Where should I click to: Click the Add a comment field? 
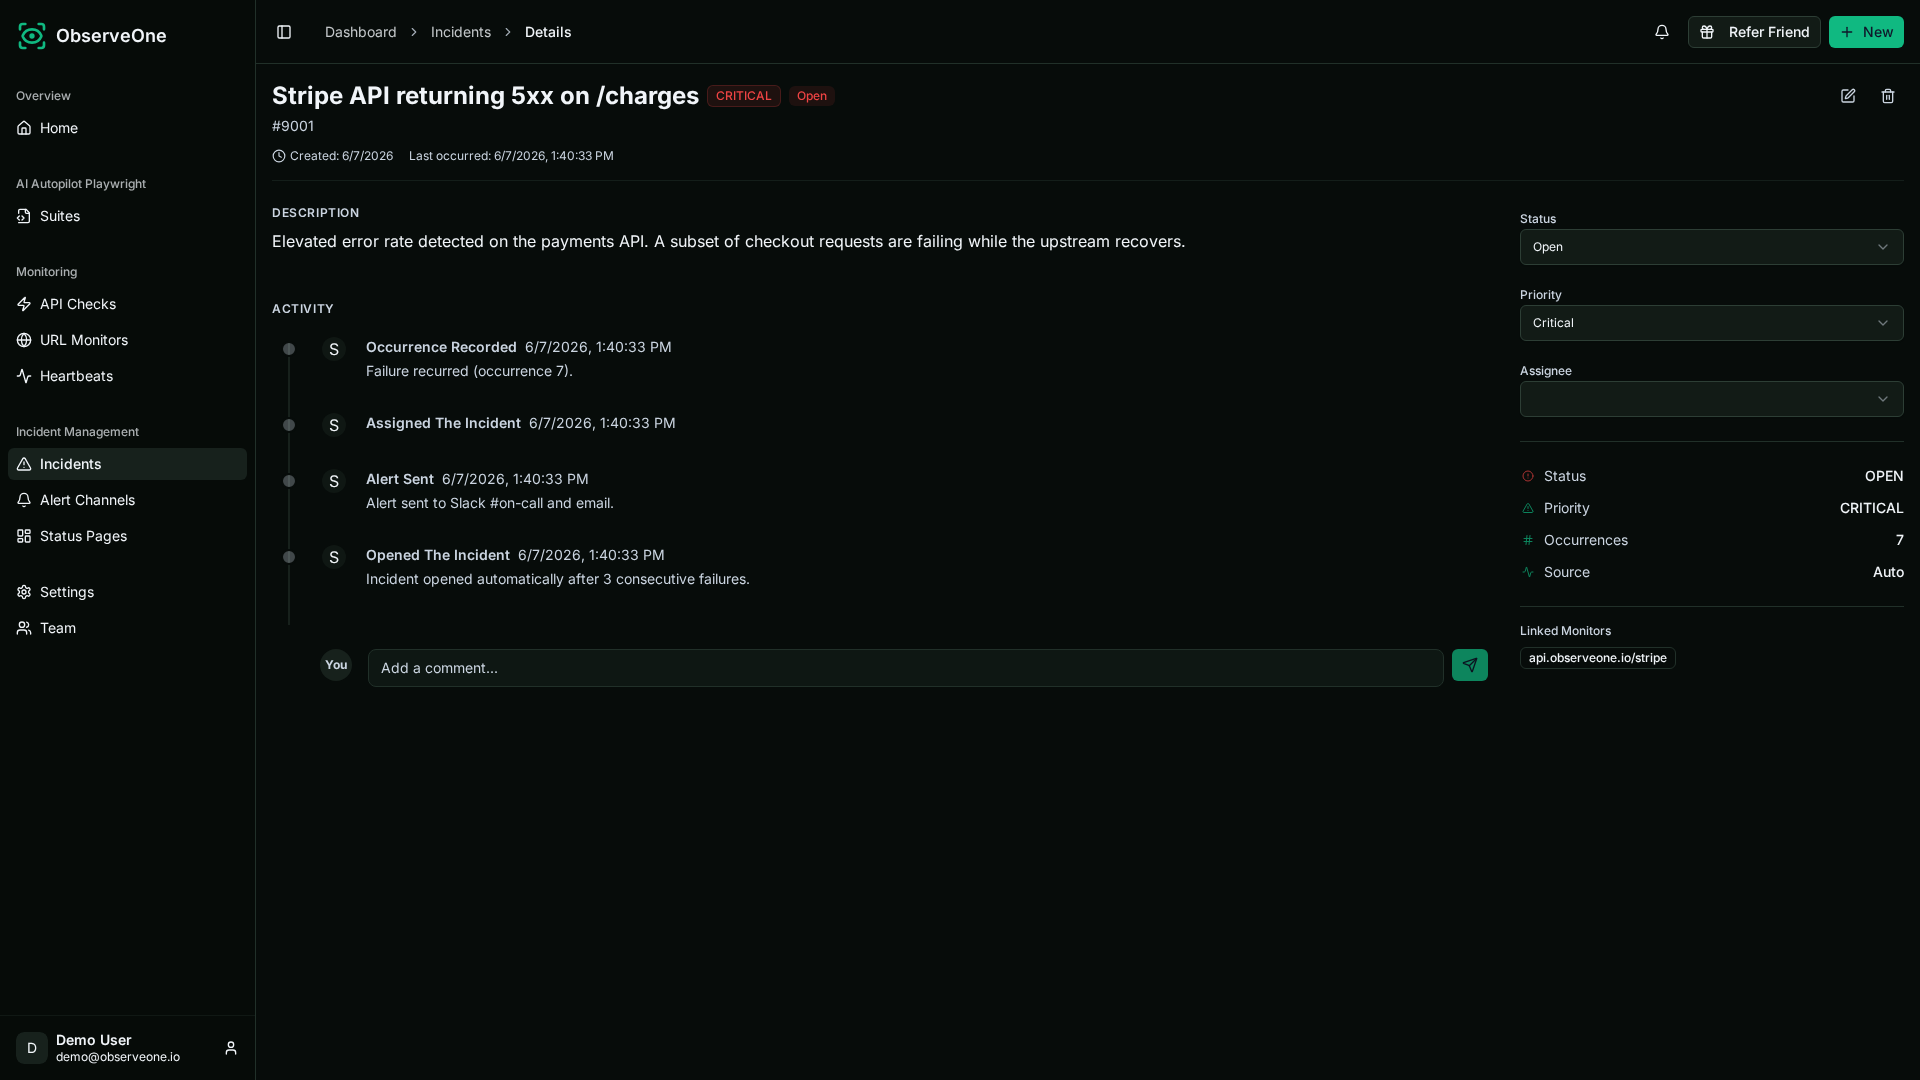[905, 668]
